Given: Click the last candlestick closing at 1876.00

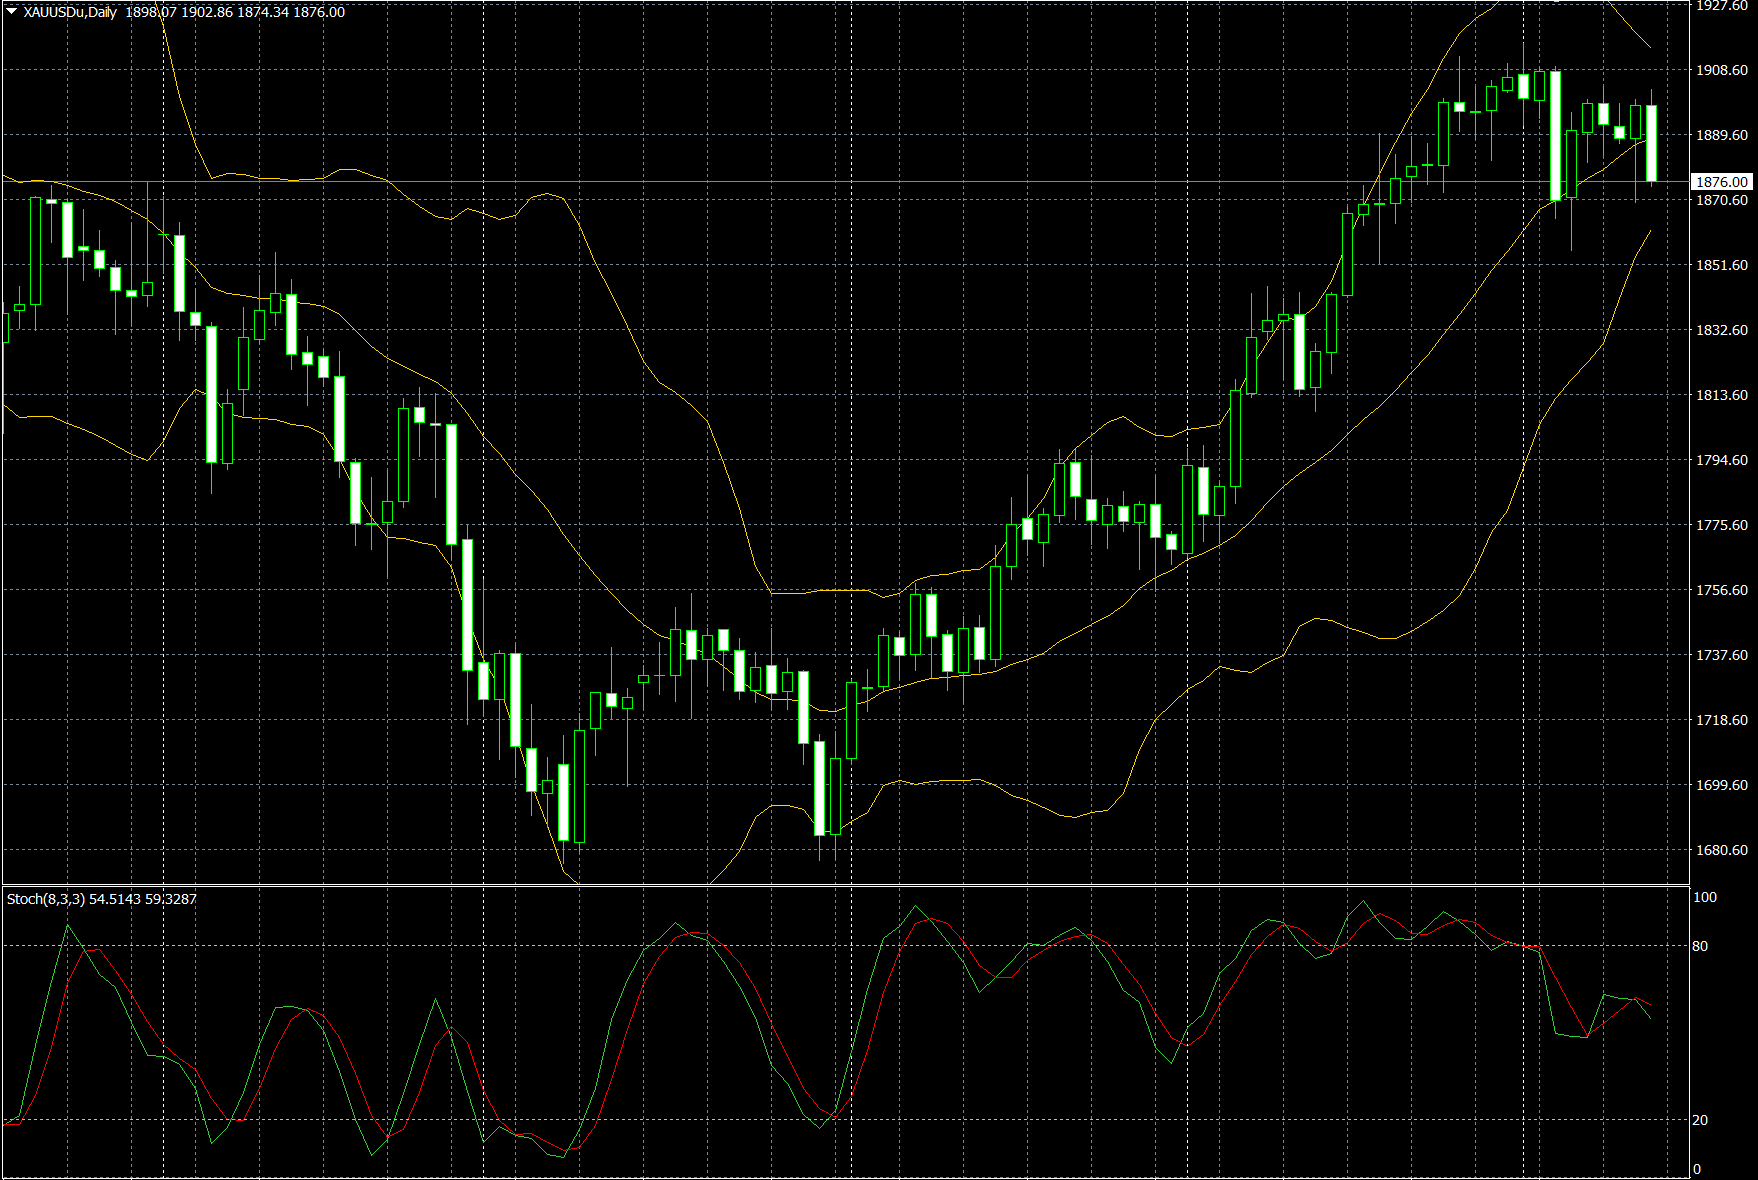Looking at the screenshot, I should point(1651,143).
